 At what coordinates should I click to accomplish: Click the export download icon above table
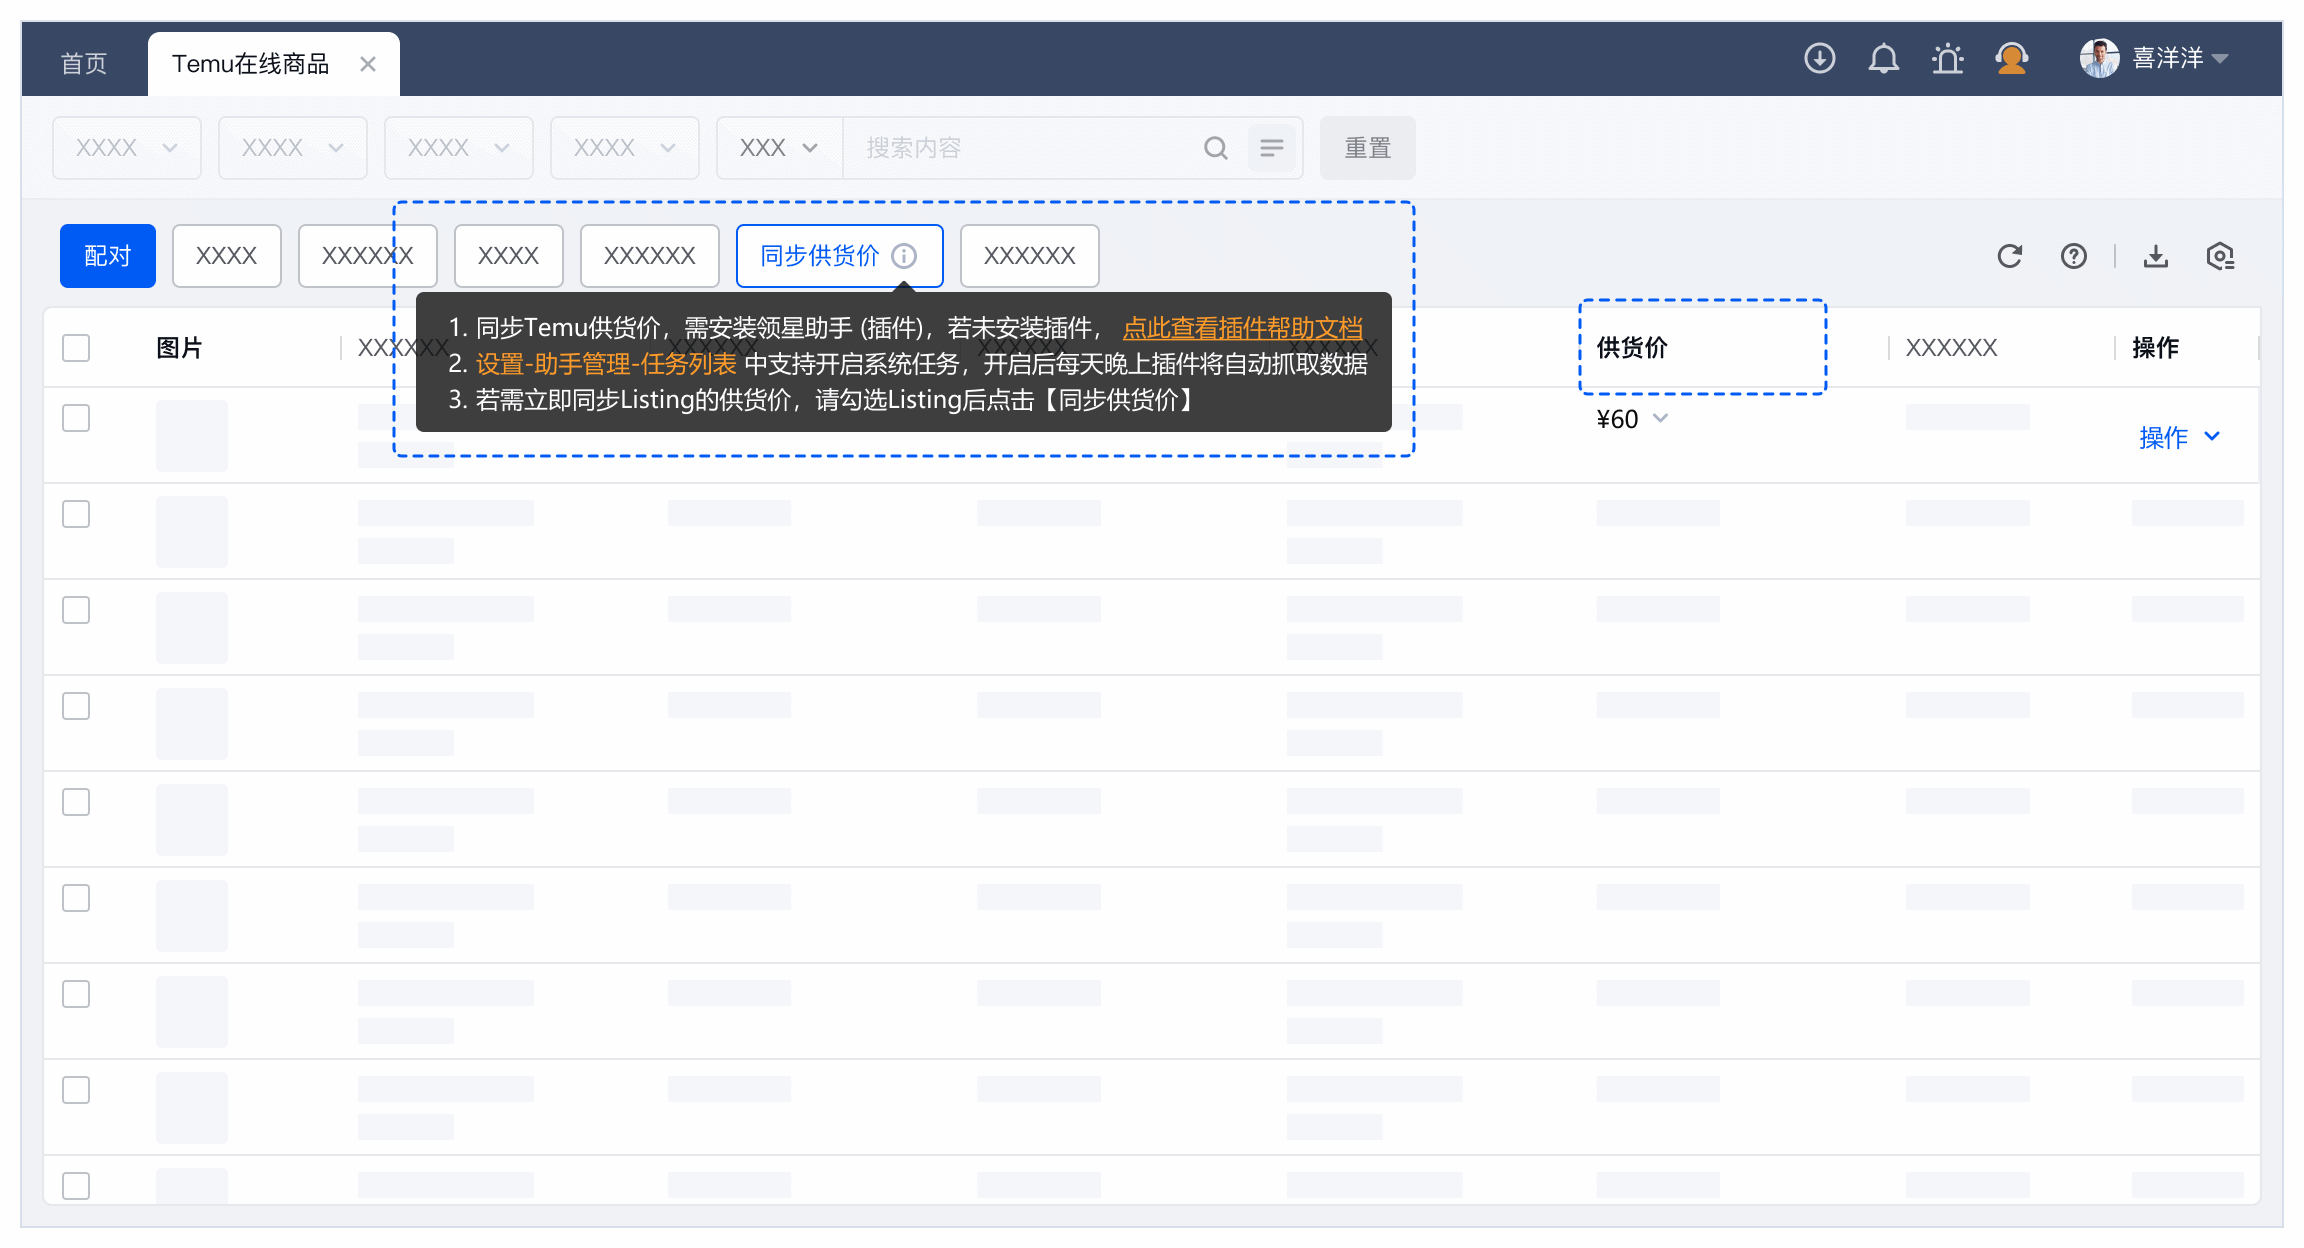[x=2156, y=257]
